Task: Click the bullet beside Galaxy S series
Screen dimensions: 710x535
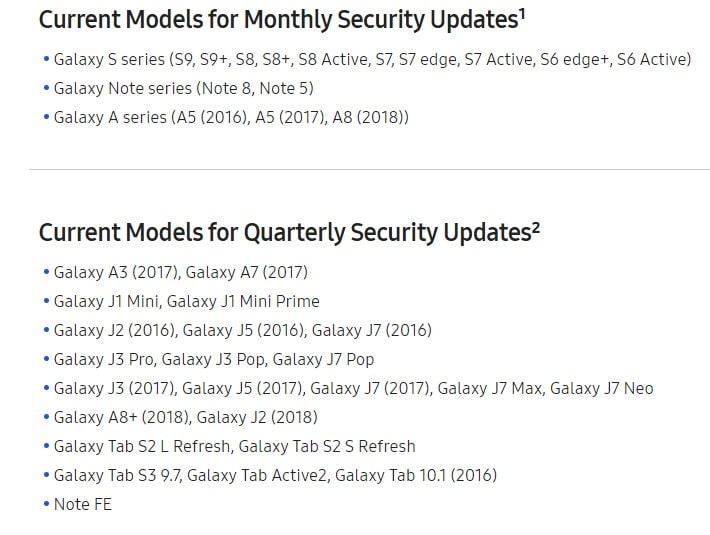Action: click(x=46, y=59)
